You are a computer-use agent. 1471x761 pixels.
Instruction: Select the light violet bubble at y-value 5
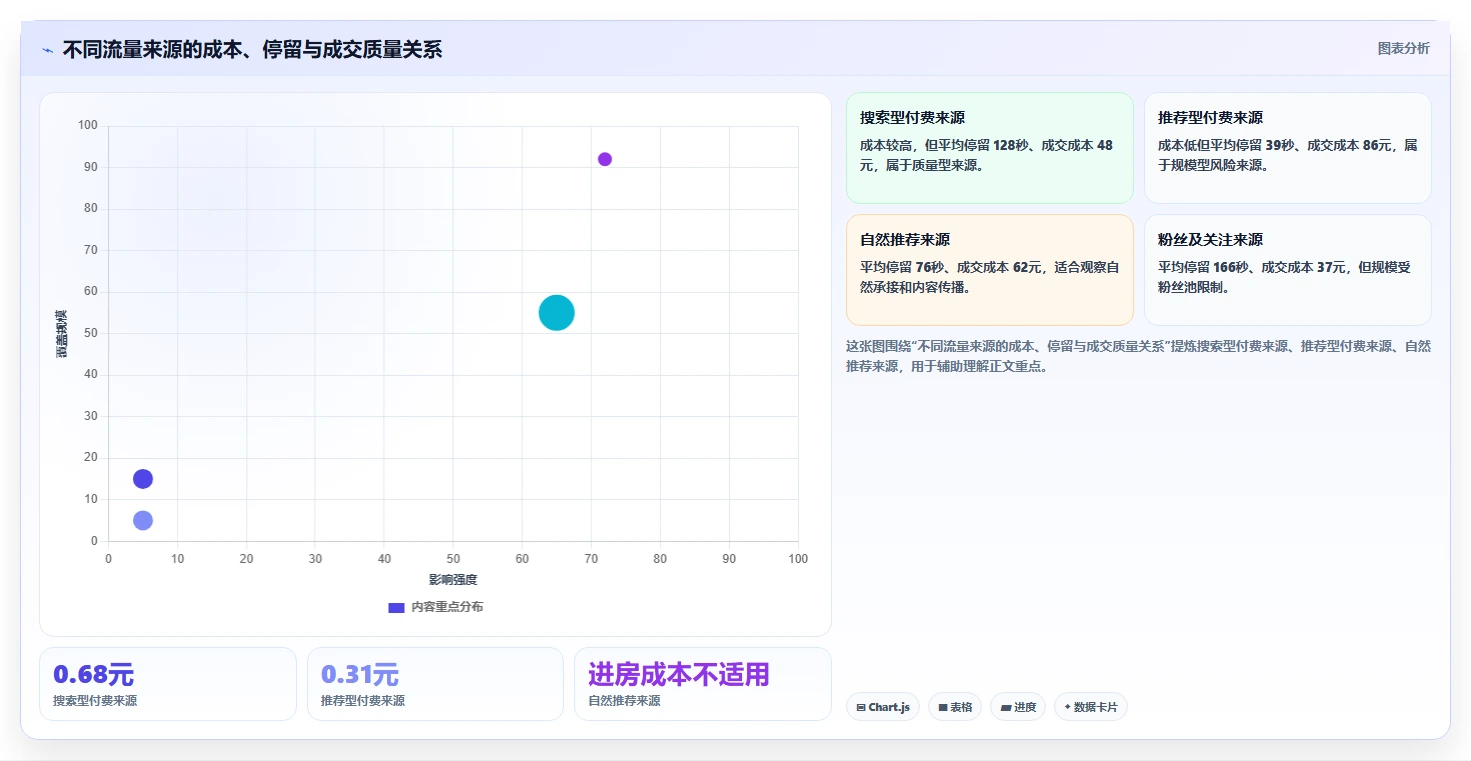(x=143, y=520)
